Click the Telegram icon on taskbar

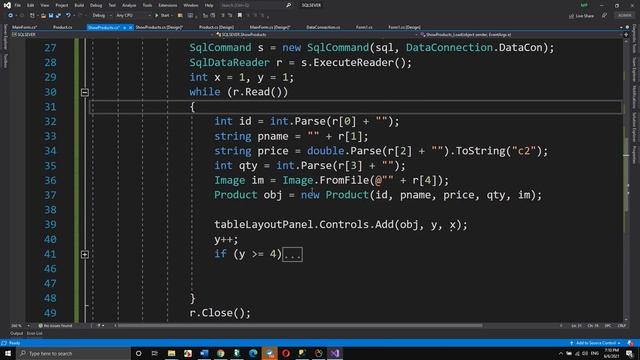[269, 353]
